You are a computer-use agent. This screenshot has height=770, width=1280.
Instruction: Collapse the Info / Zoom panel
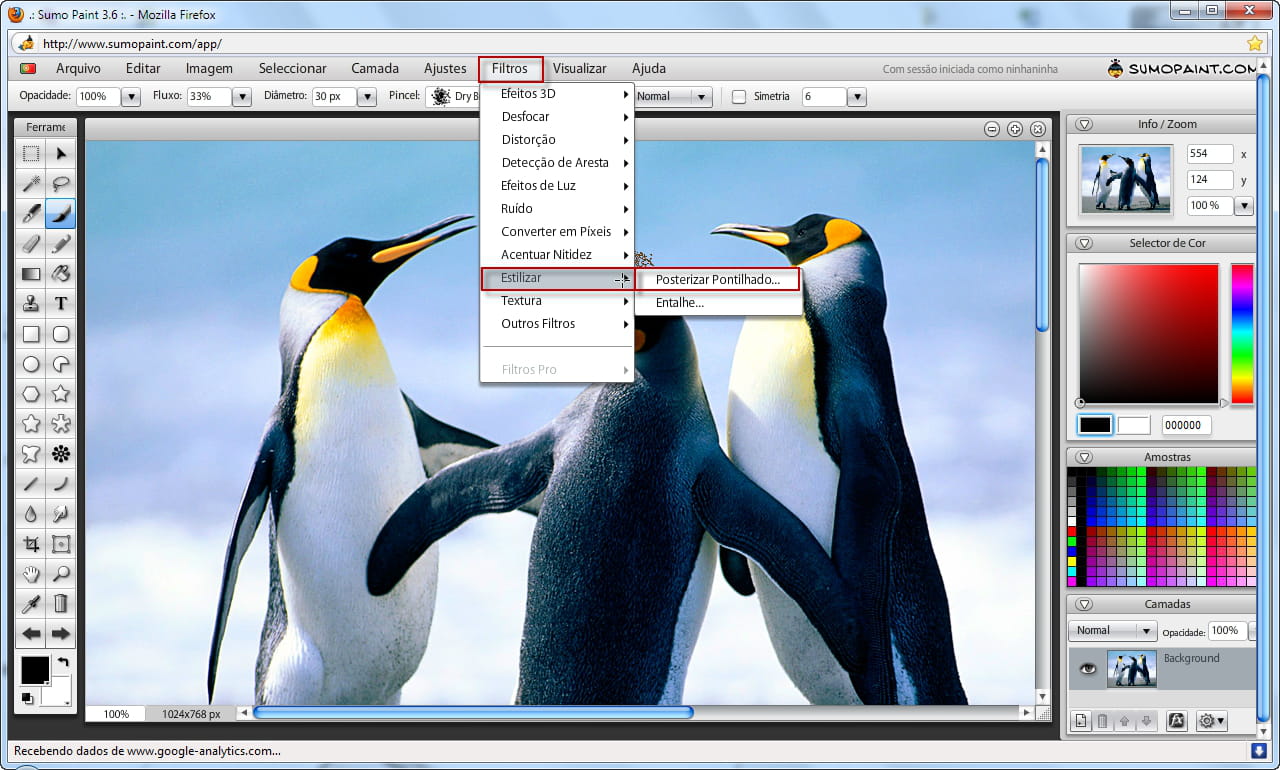pyautogui.click(x=1084, y=124)
